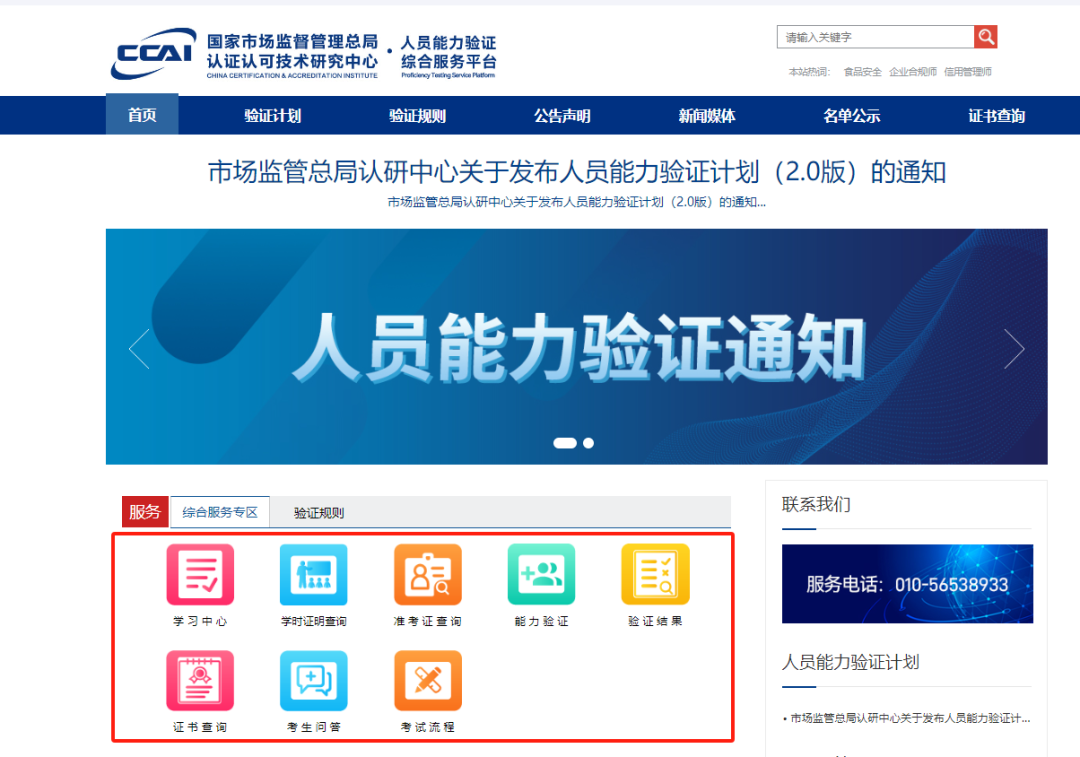Open 准考证查询 from the service panel
Image resolution: width=1080 pixels, height=757 pixels.
coord(427,574)
